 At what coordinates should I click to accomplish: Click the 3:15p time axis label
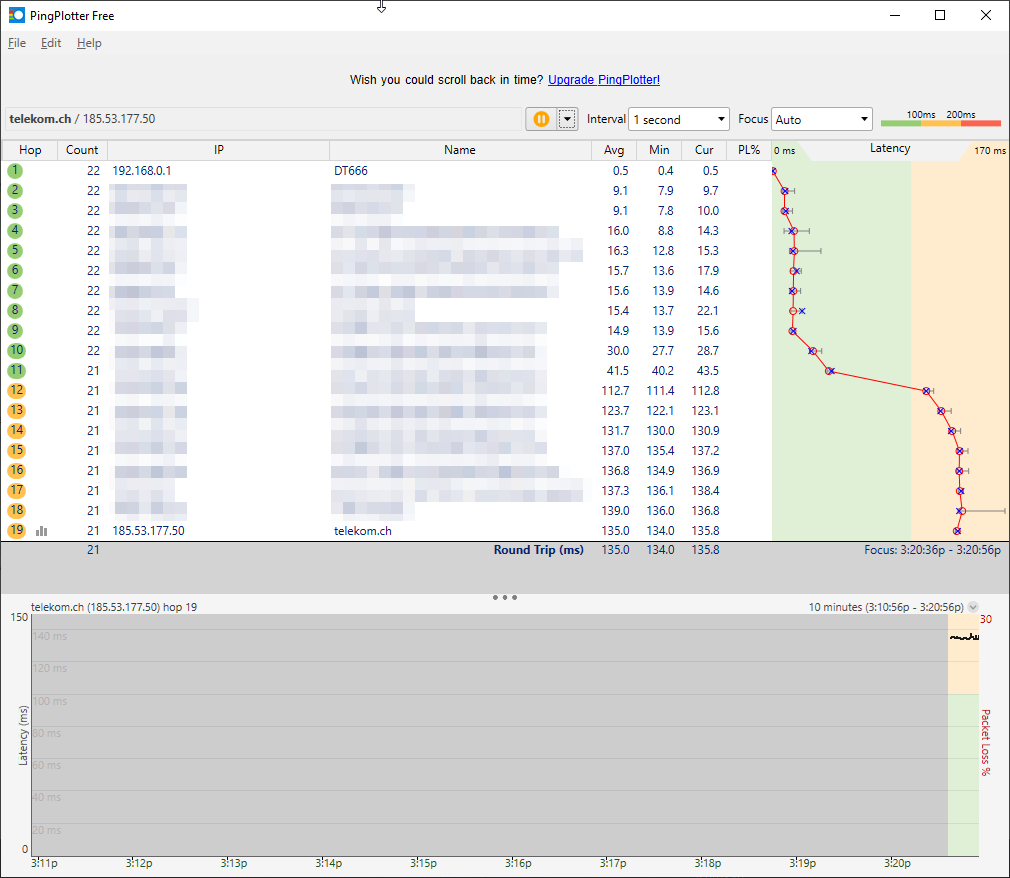[423, 863]
